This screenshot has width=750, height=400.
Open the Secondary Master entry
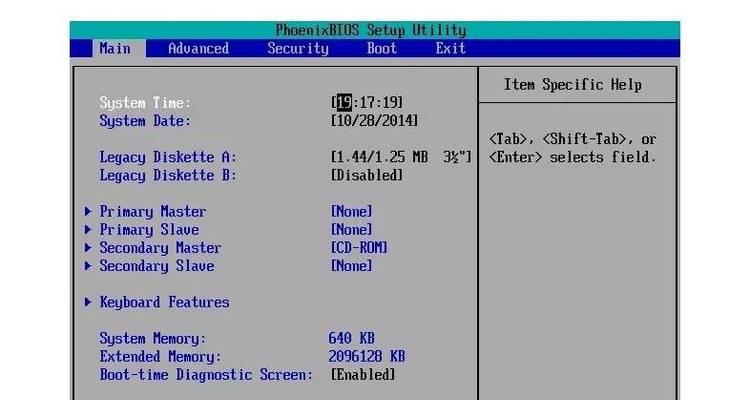click(160, 248)
